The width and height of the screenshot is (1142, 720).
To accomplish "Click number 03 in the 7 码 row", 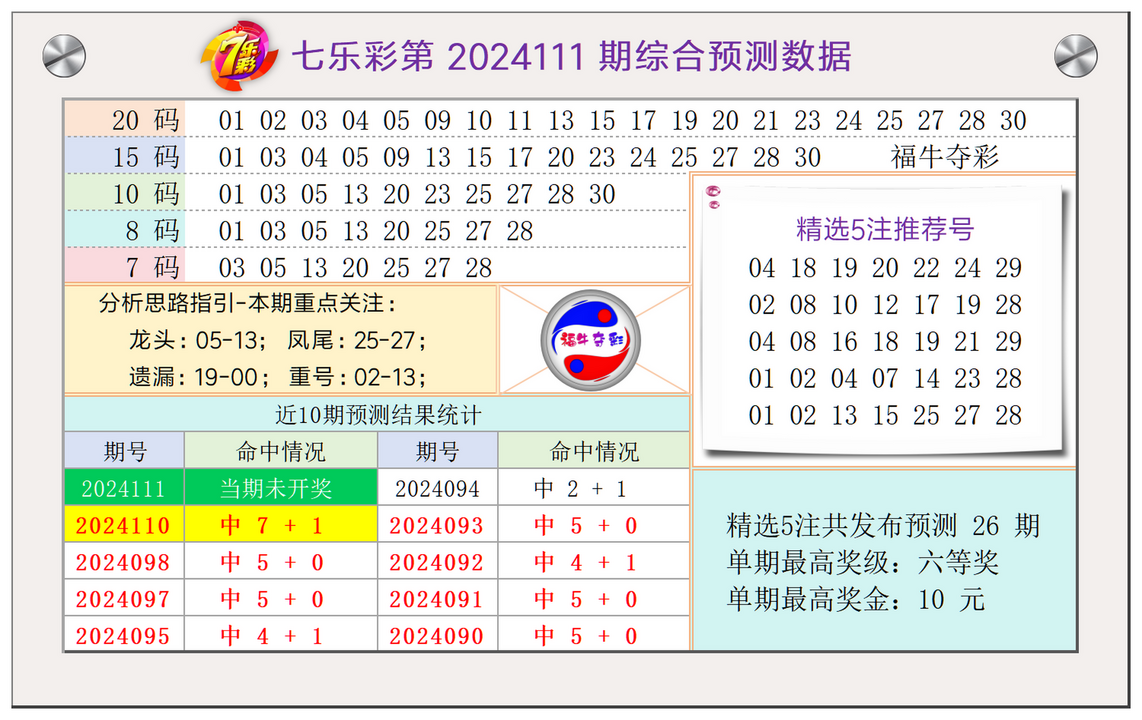I will (232, 268).
